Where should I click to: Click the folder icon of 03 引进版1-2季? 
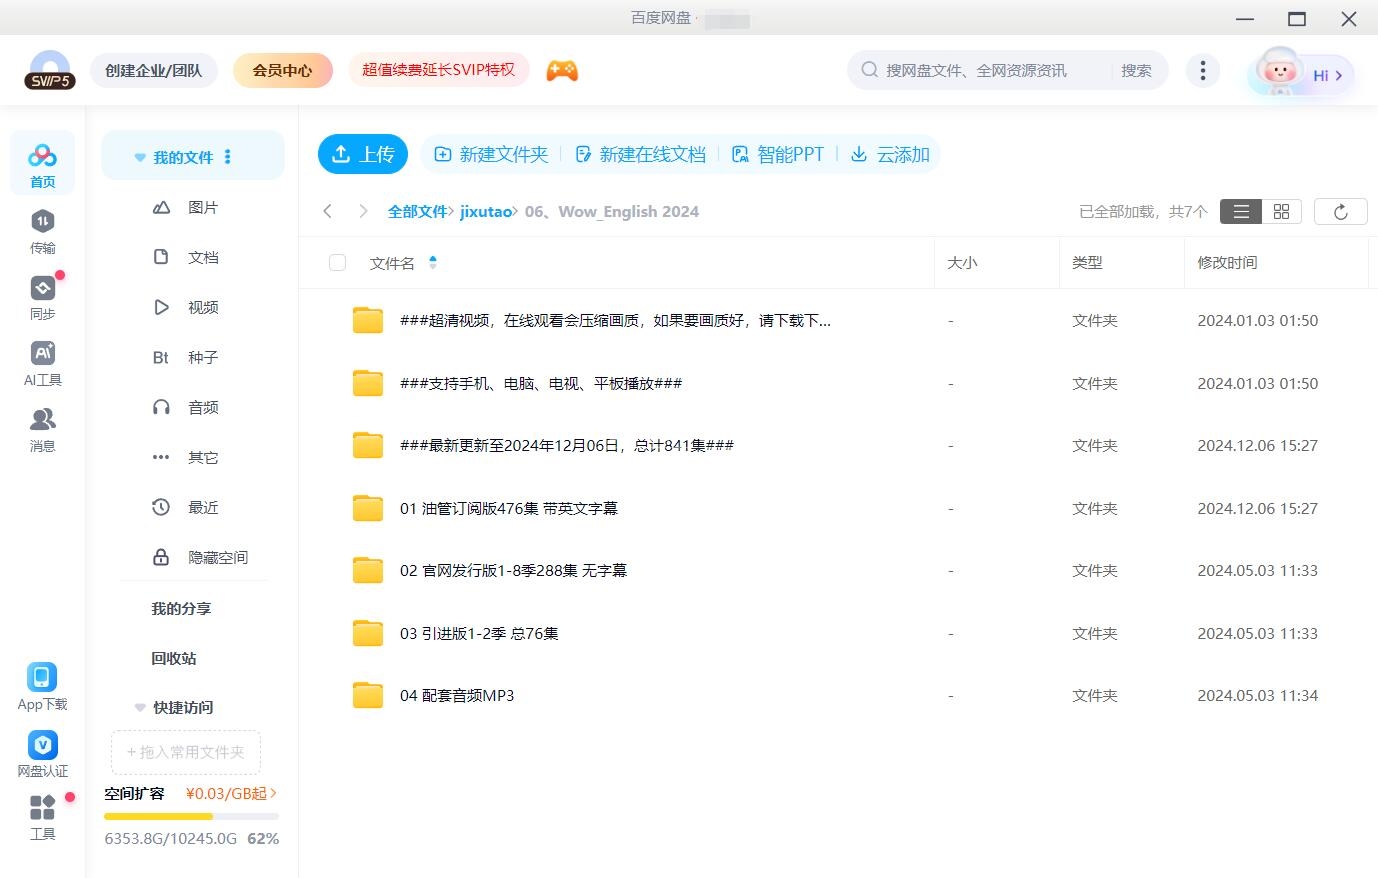coord(368,633)
